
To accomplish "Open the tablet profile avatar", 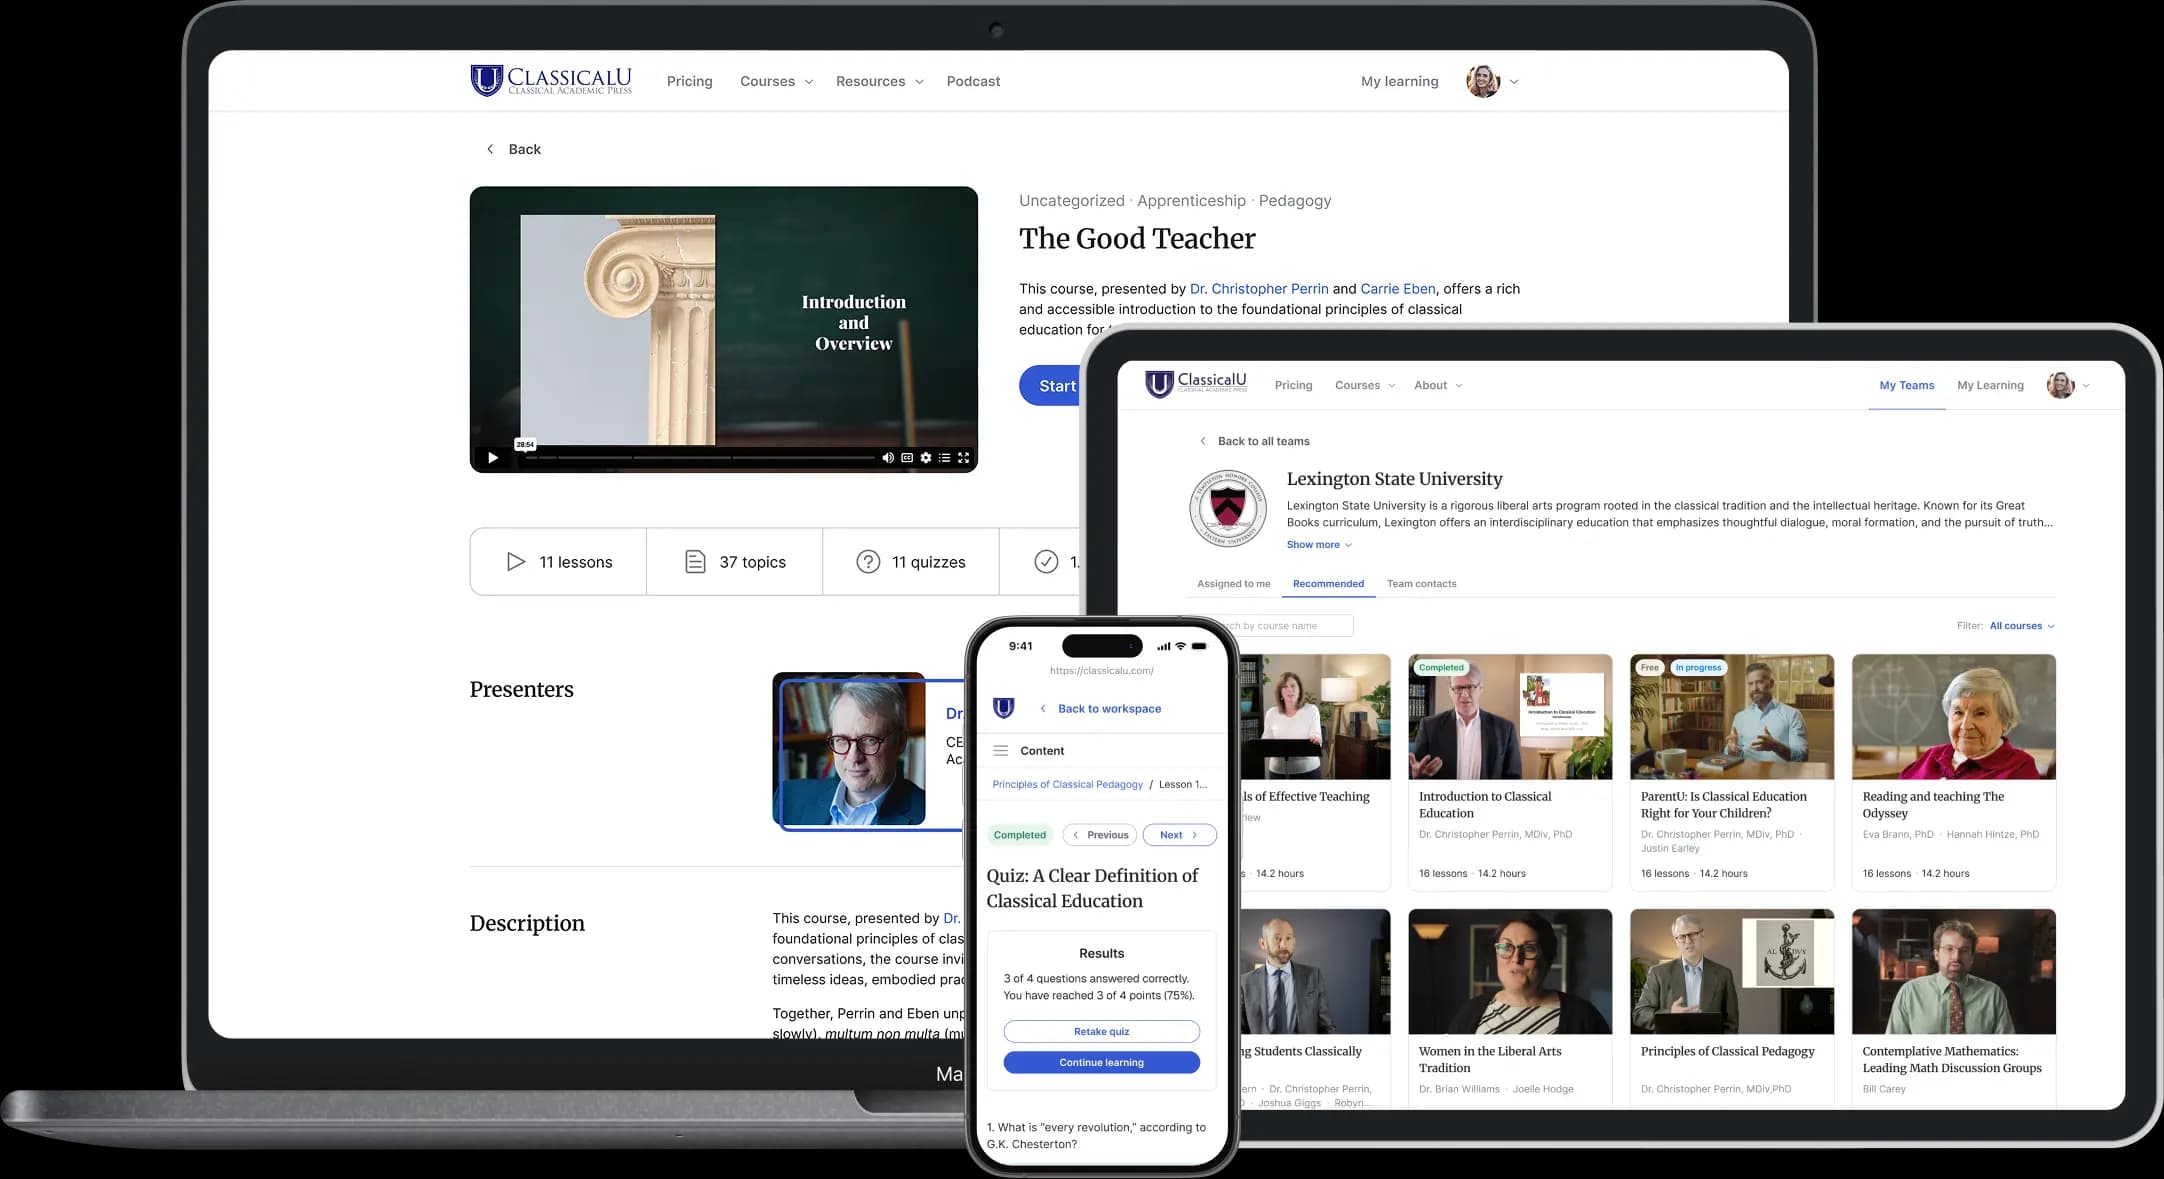I will coord(2060,385).
